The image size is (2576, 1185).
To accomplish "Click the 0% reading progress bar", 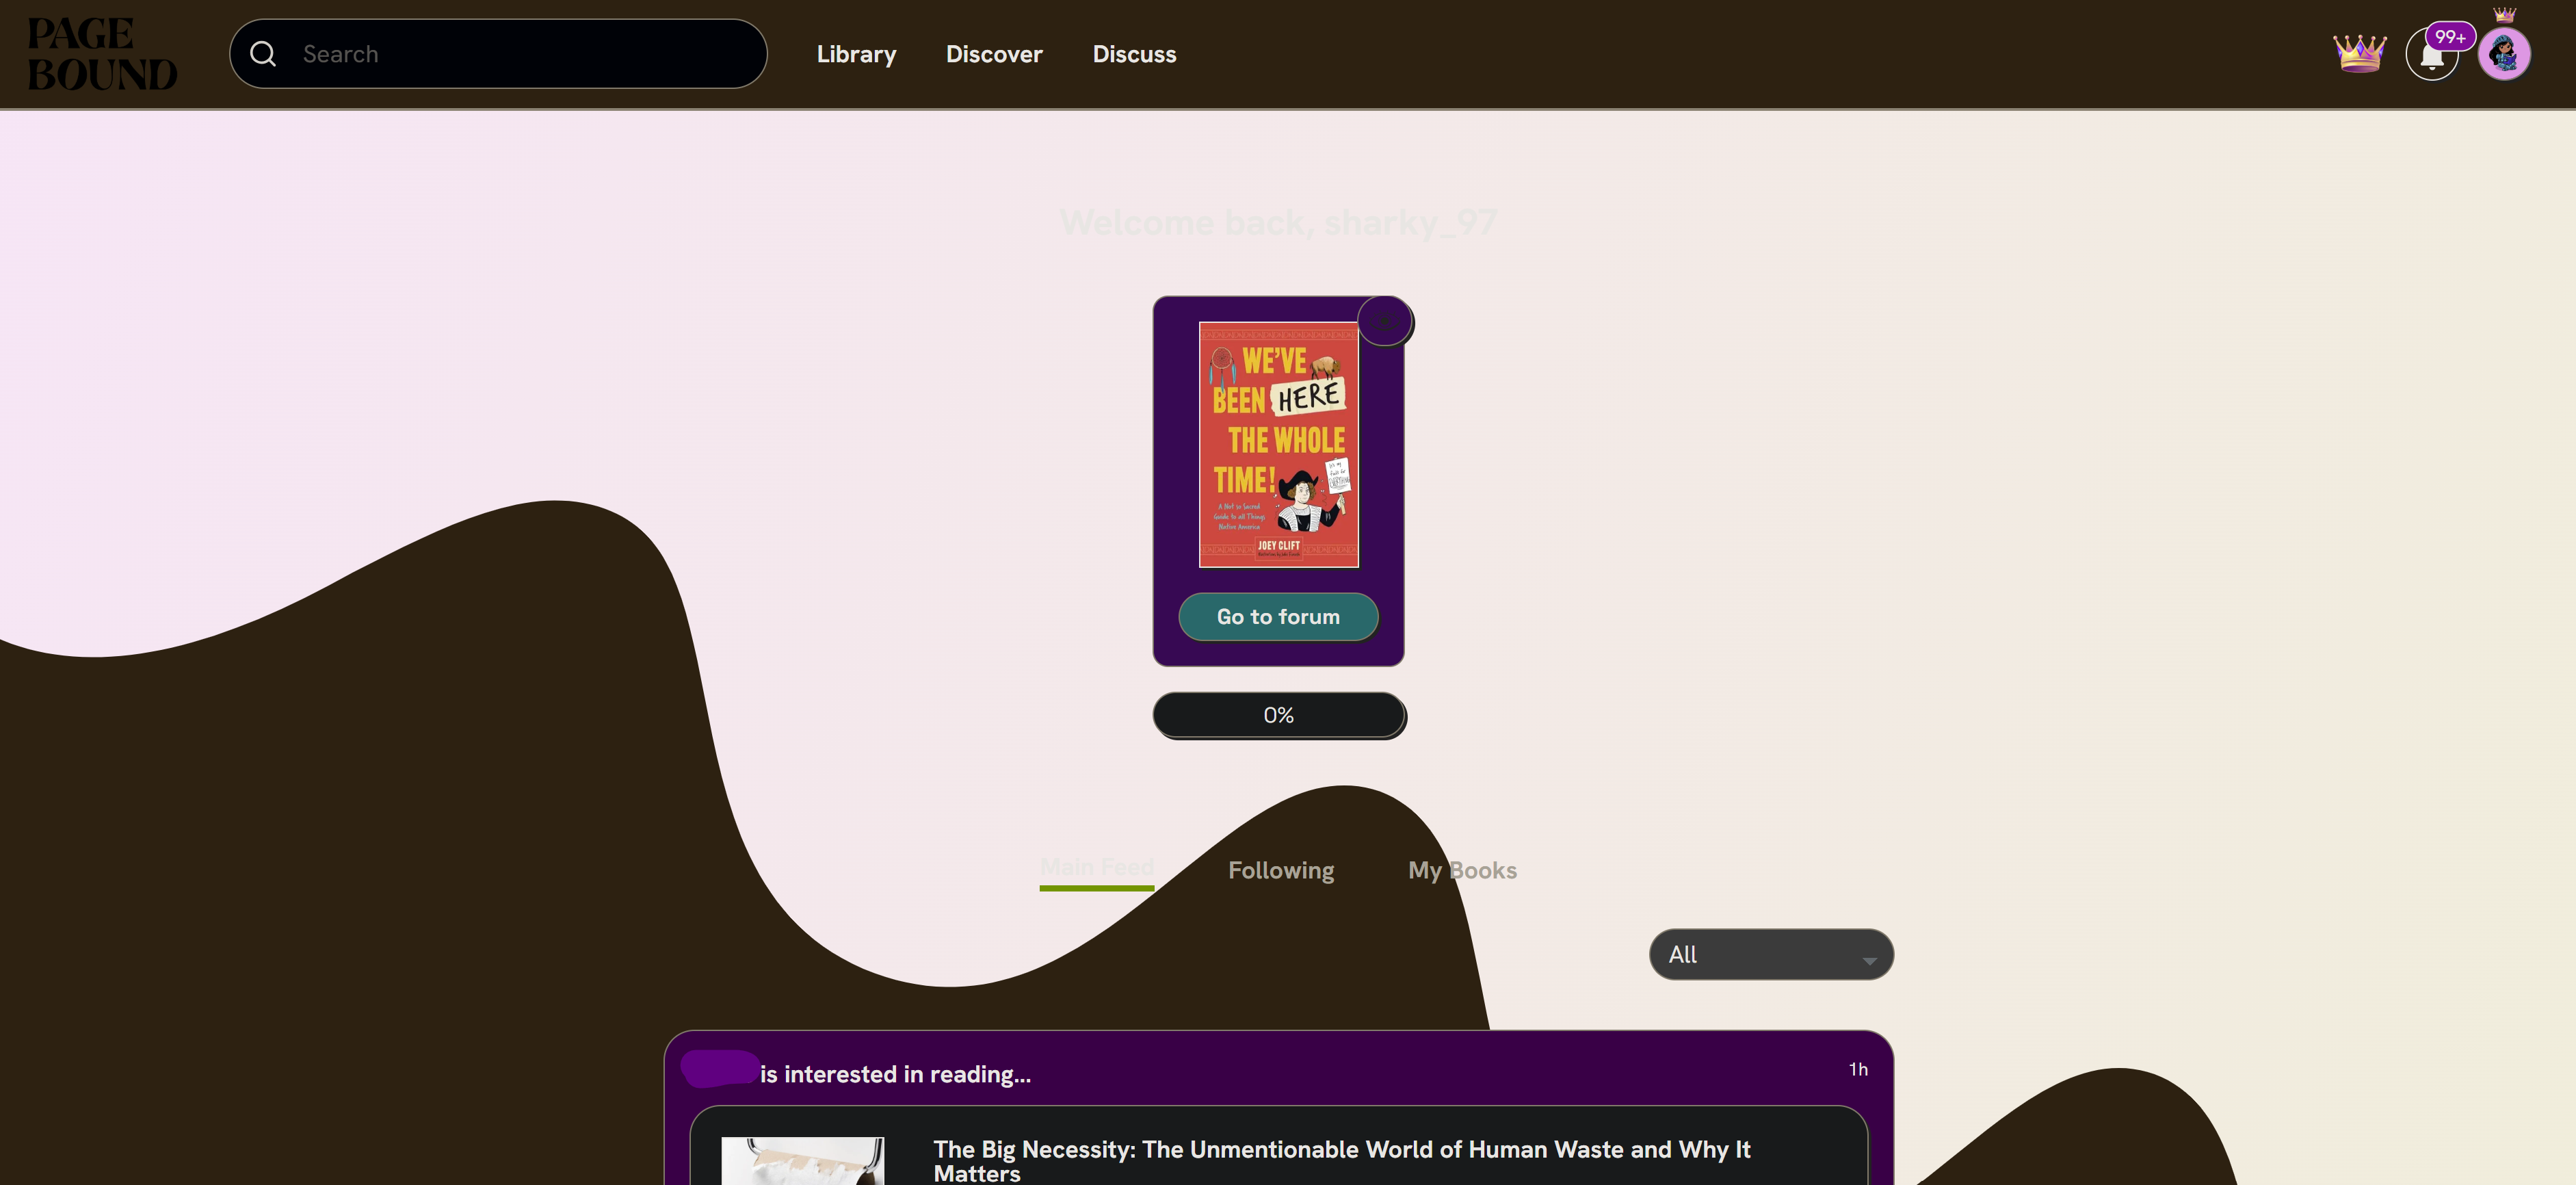I will [x=1279, y=715].
